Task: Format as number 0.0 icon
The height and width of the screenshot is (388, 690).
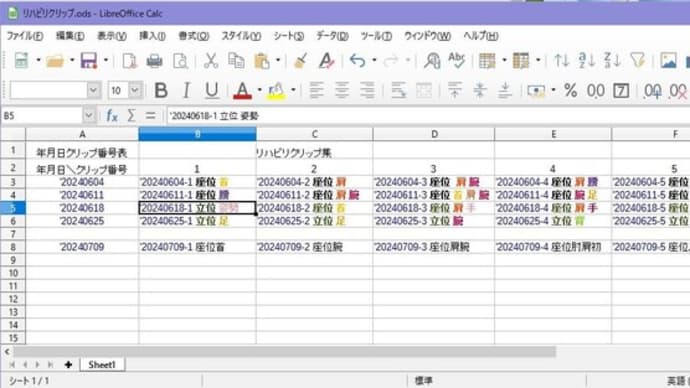Action: [595, 91]
